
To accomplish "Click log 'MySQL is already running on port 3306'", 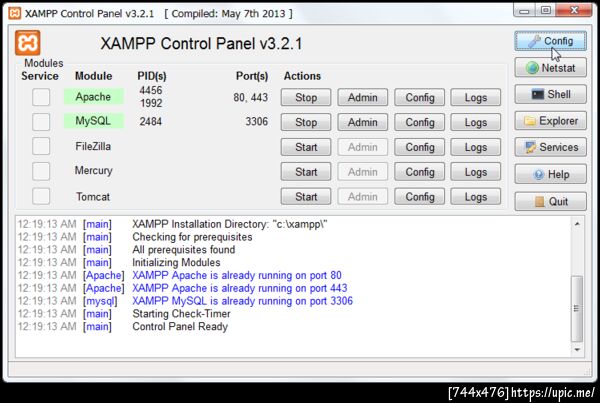I will click(243, 301).
